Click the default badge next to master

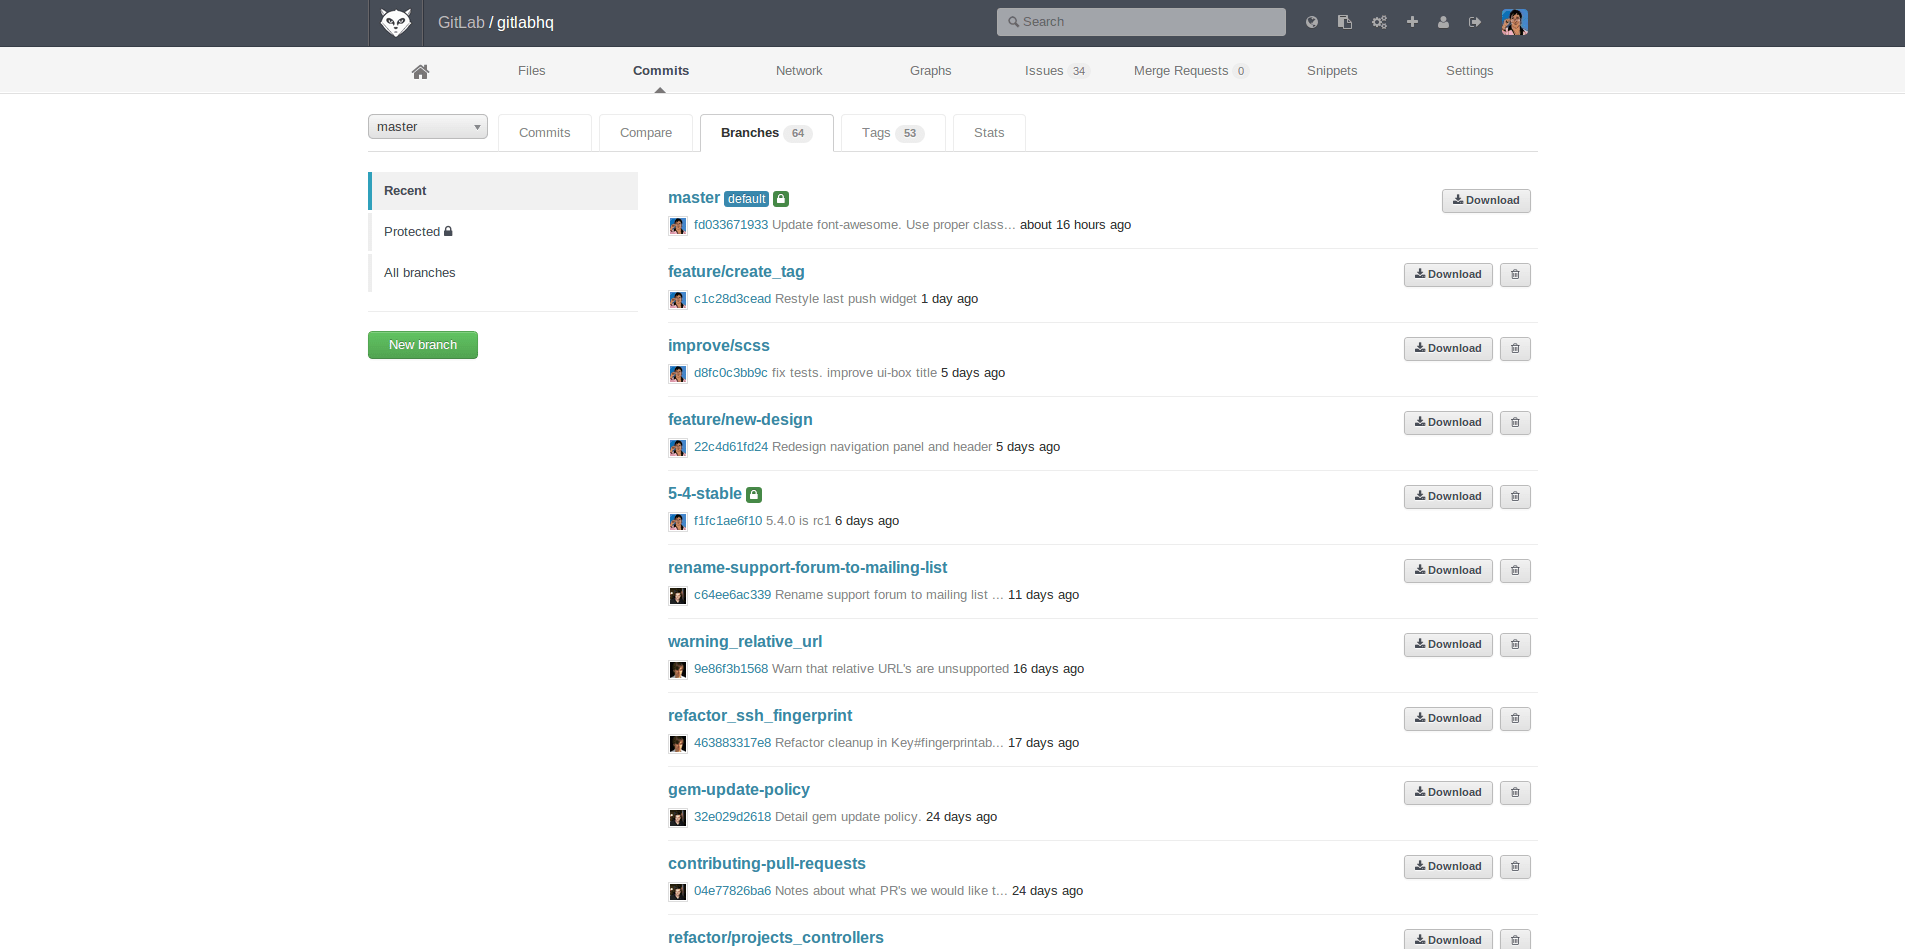(x=746, y=198)
